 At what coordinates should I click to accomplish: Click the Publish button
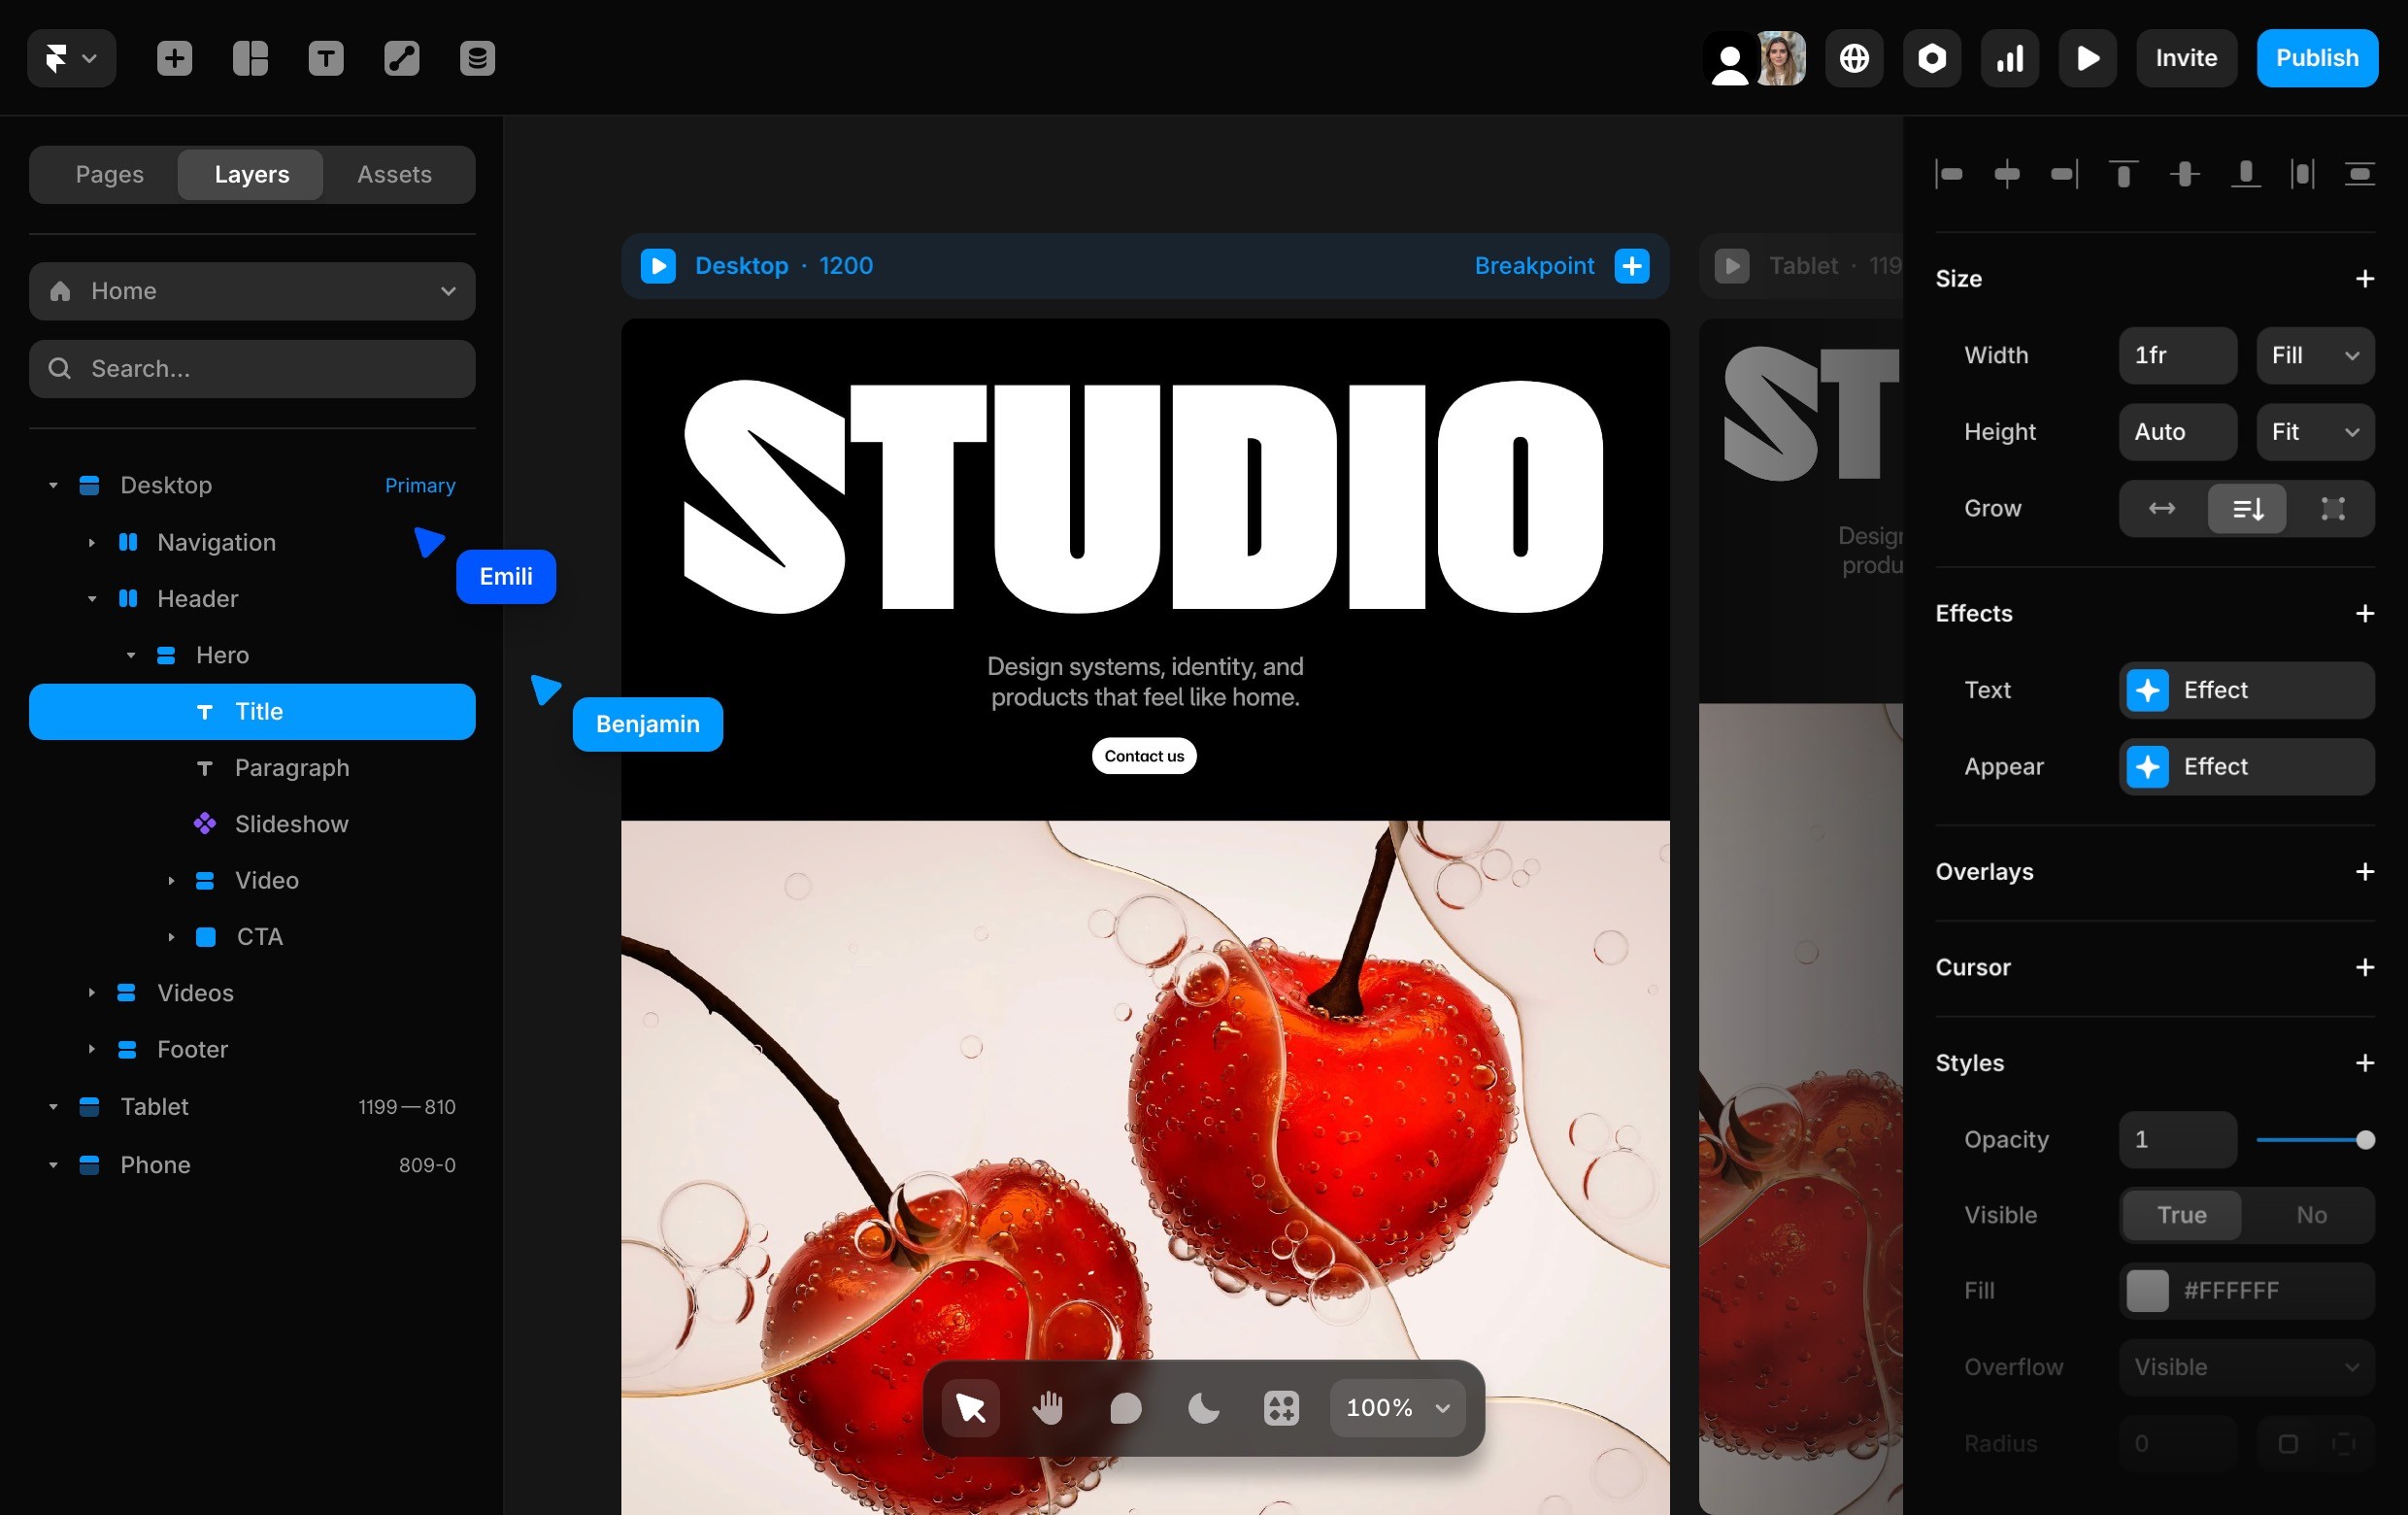(x=2316, y=58)
